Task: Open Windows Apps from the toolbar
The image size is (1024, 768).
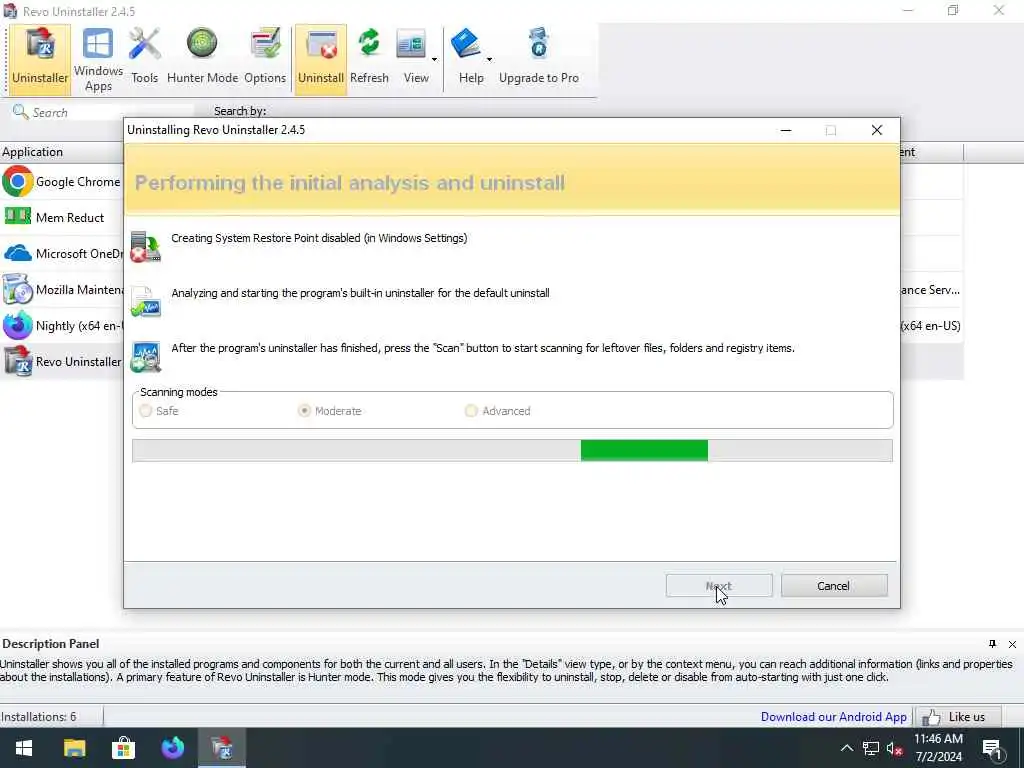Action: (98, 59)
